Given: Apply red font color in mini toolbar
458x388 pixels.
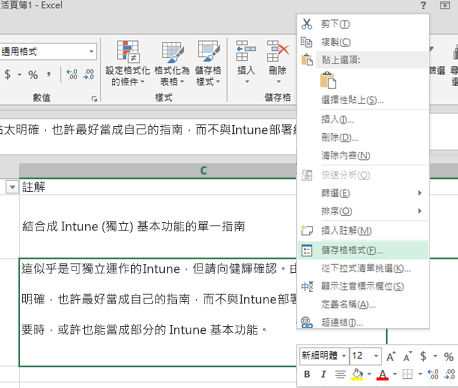Looking at the screenshot, I should tap(382, 375).
